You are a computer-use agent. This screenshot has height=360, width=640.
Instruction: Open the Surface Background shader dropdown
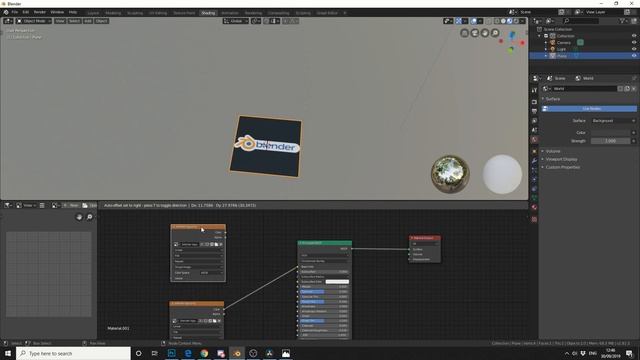(613, 121)
